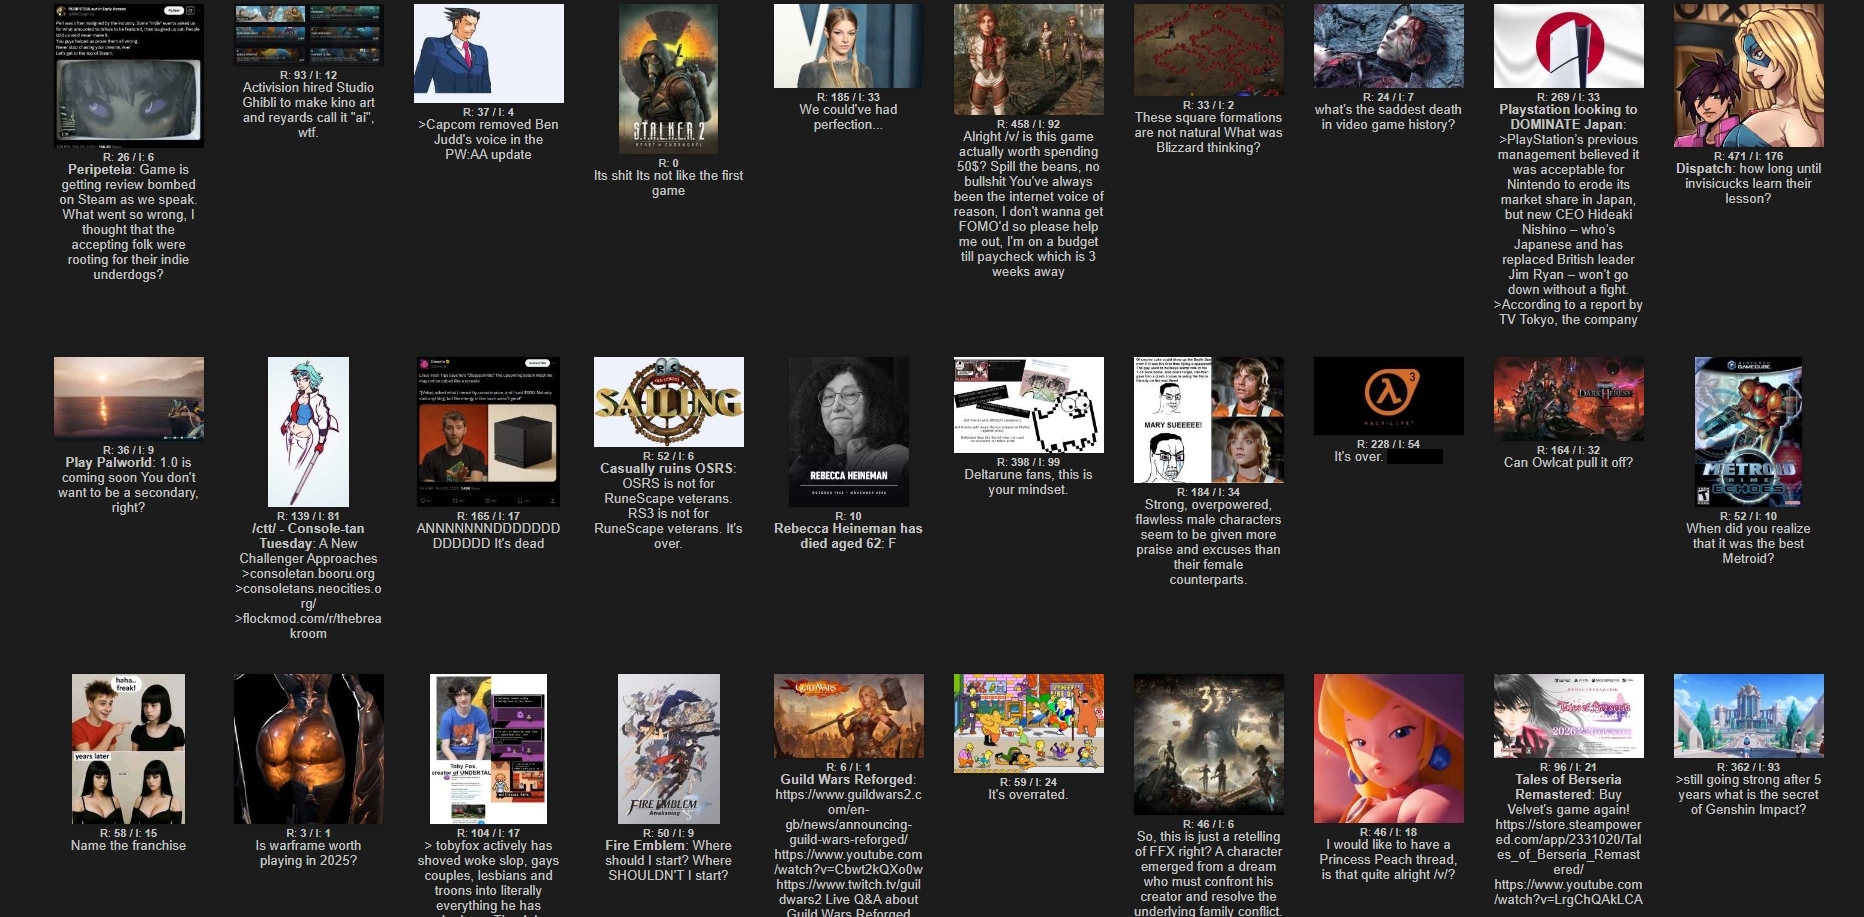Image resolution: width=1864 pixels, height=917 pixels.
Task: Click 'Deltarune fans, this is your mindset.'
Action: 1029,482
